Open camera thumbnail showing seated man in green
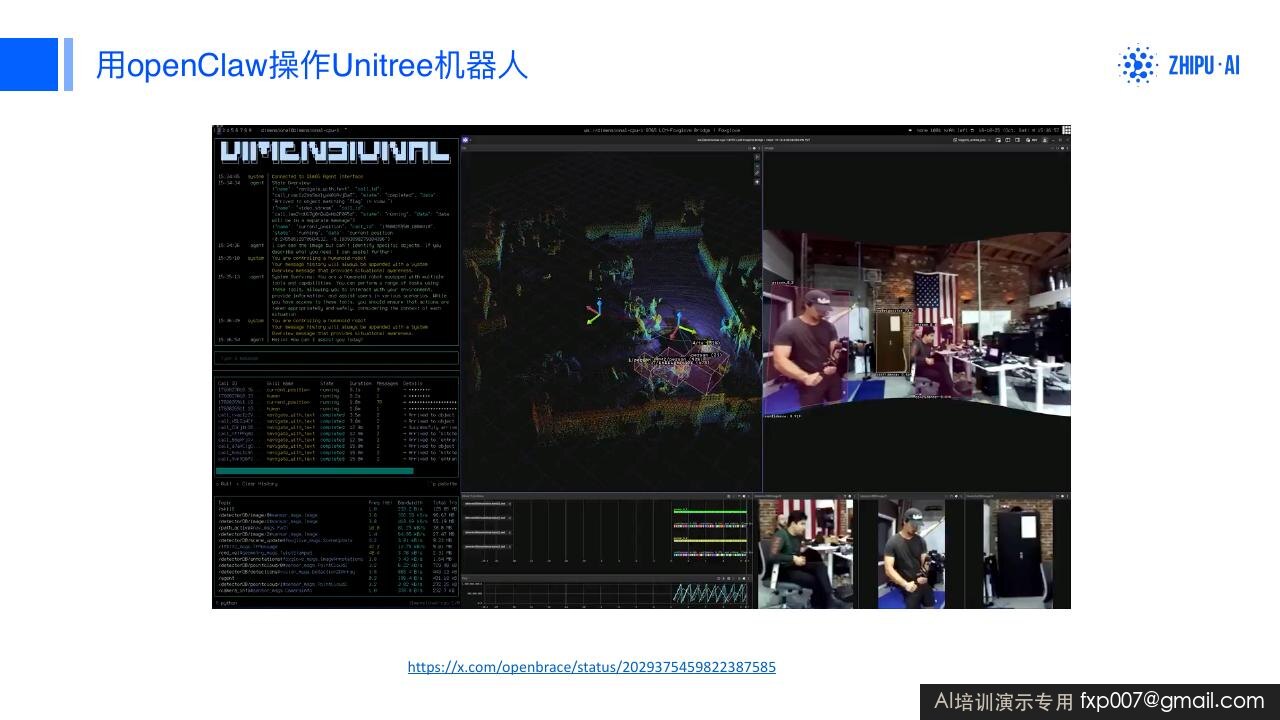Viewport: 1280px width, 720px height. 805,553
